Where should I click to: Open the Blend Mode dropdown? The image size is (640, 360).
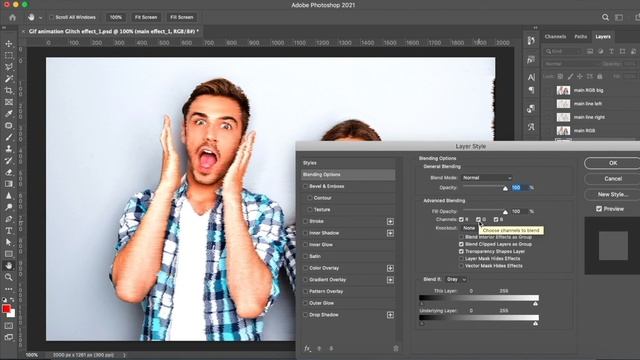pyautogui.click(x=487, y=178)
